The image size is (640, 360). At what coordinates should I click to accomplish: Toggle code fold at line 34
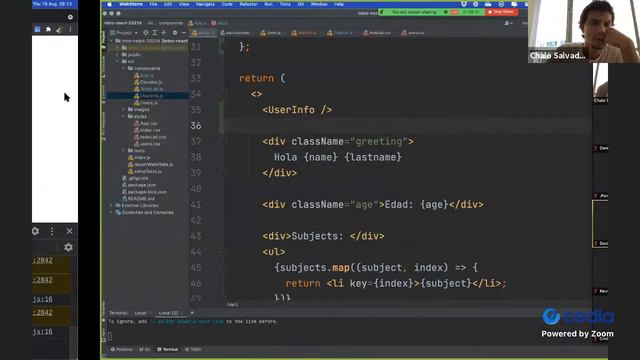pyautogui.click(x=222, y=94)
